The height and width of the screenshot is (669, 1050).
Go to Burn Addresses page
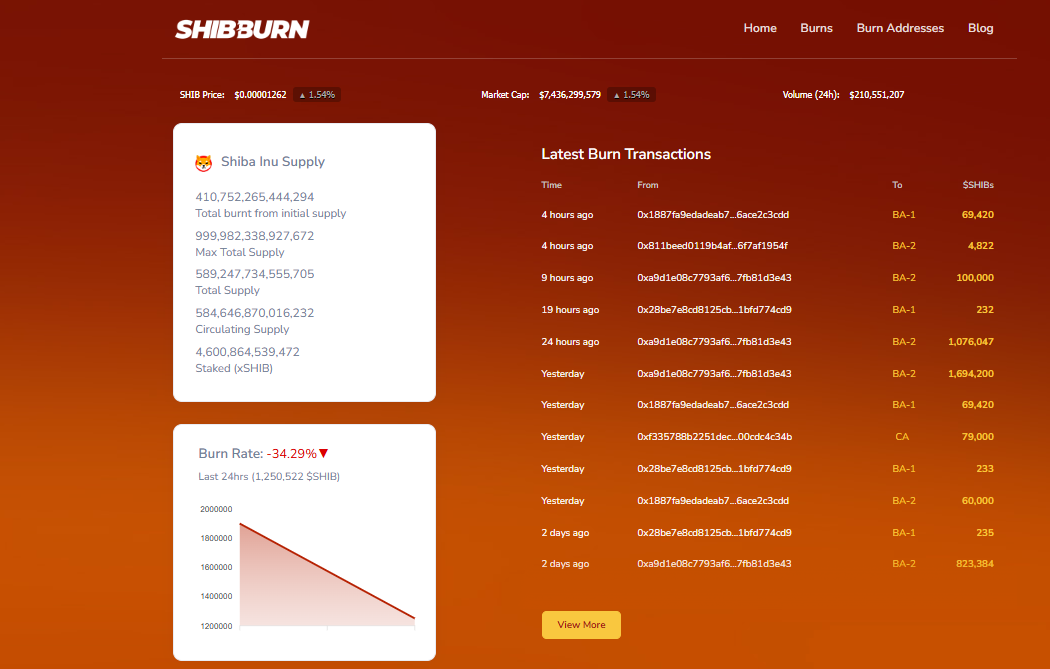click(900, 28)
